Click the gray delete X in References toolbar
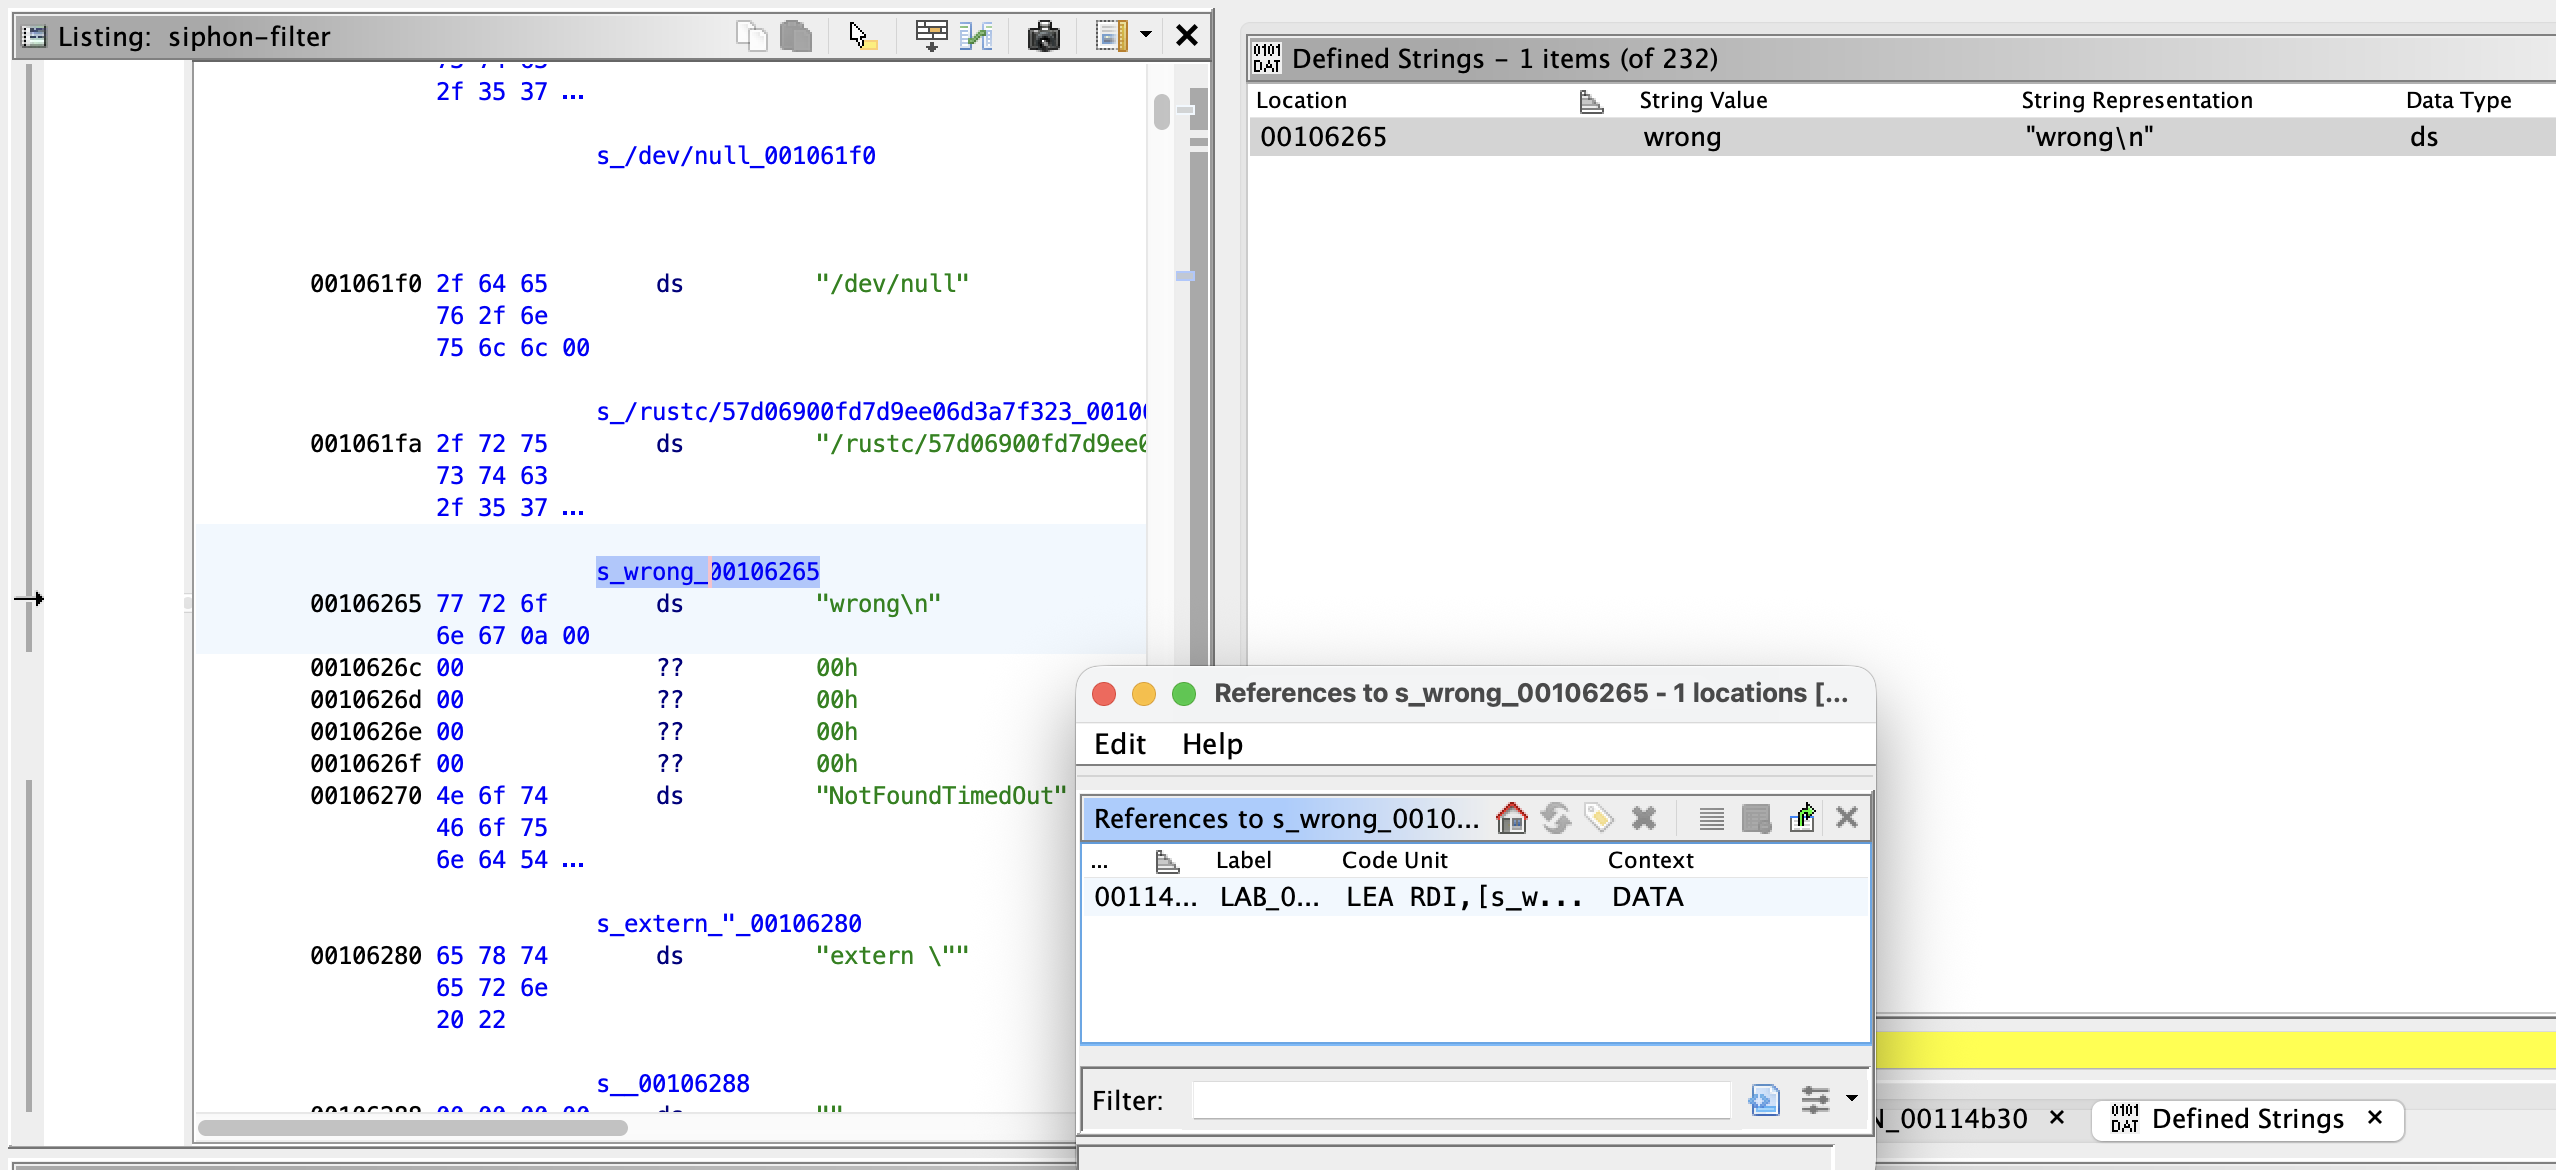2556x1170 pixels. tap(1644, 818)
